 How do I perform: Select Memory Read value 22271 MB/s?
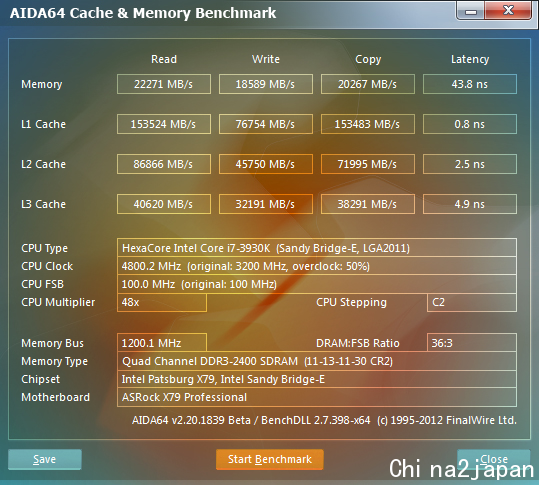tap(164, 84)
